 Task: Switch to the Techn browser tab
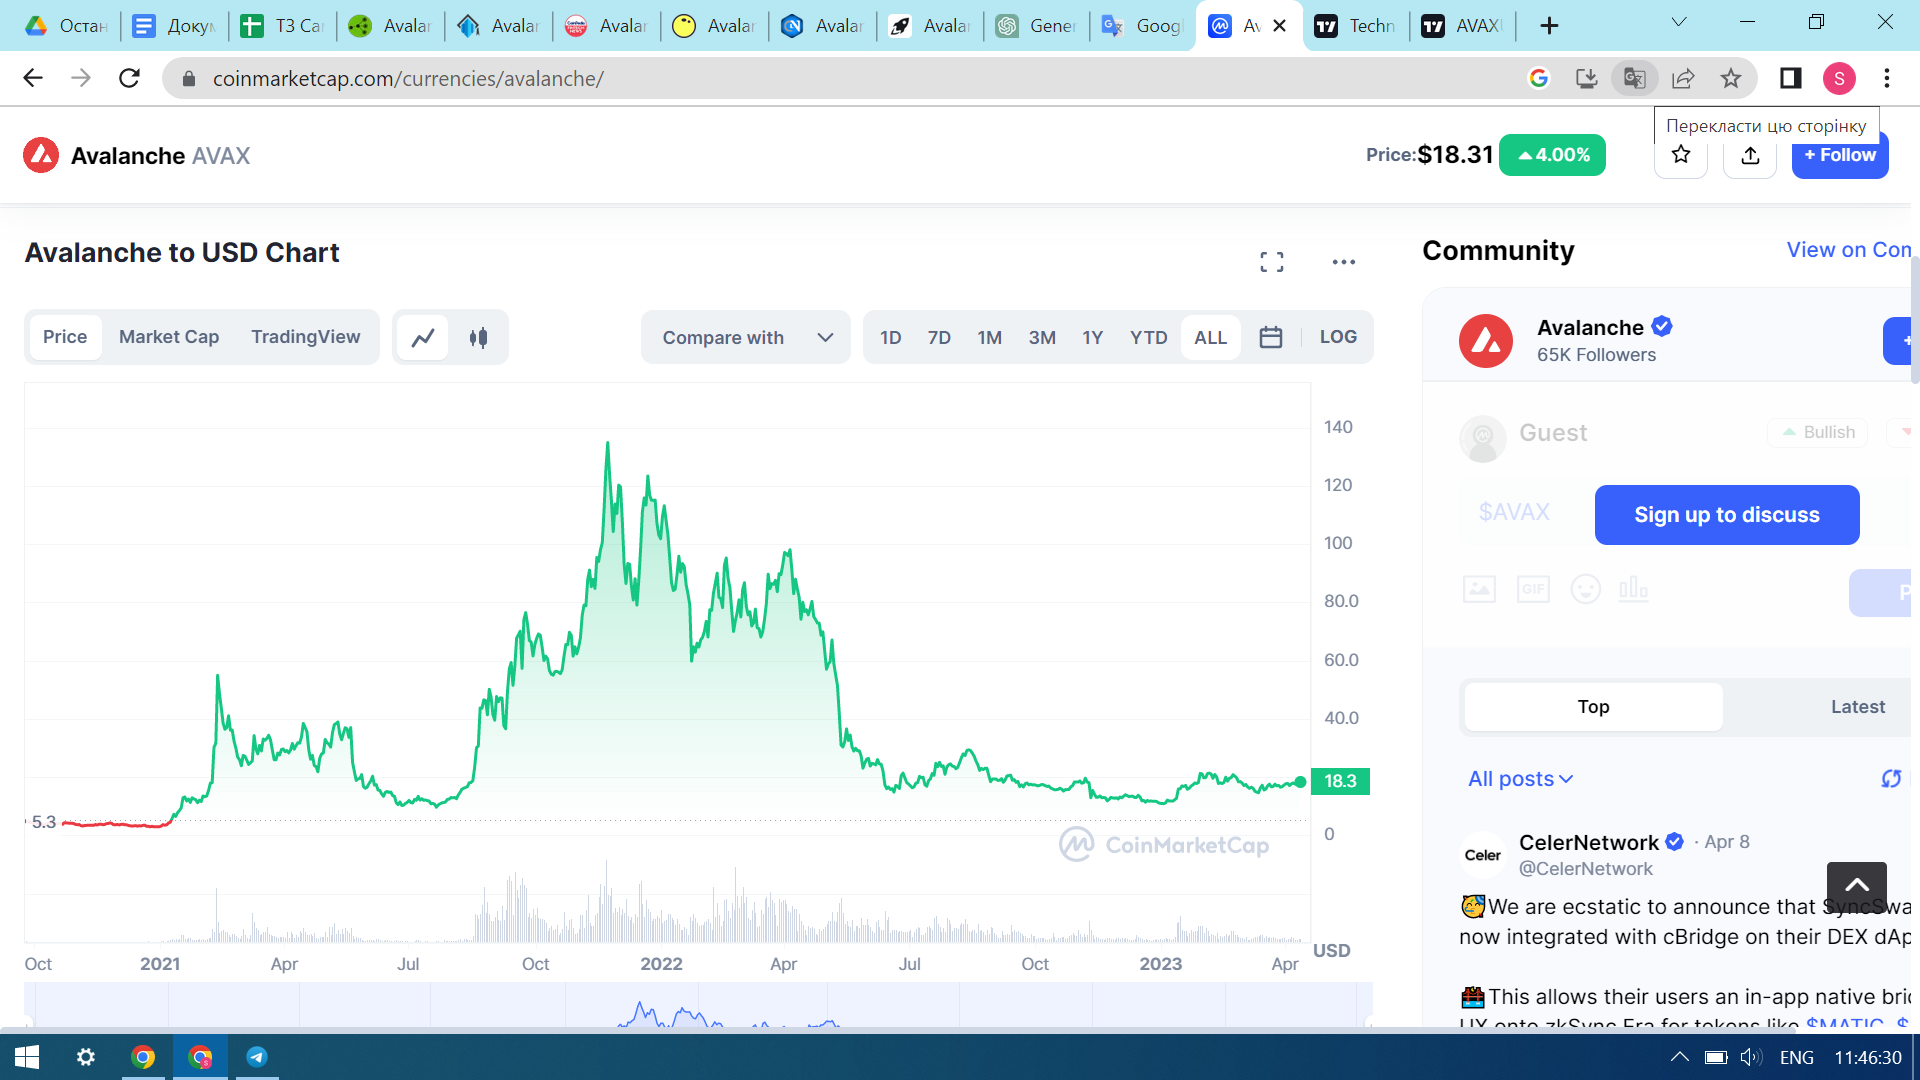pos(1357,26)
